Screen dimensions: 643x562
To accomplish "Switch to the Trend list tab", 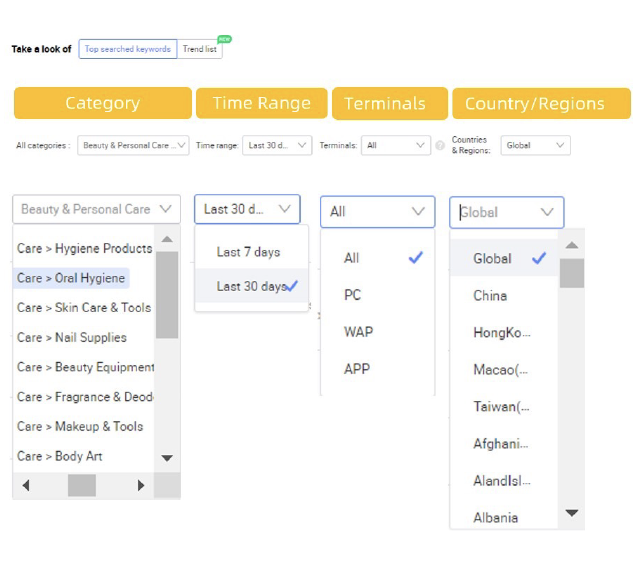I will click(x=199, y=49).
